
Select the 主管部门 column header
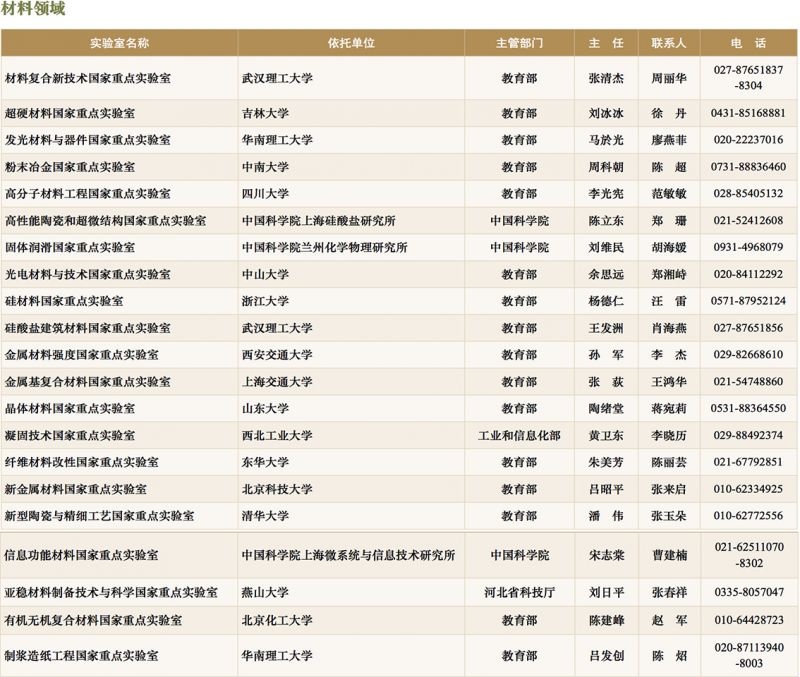click(518, 43)
